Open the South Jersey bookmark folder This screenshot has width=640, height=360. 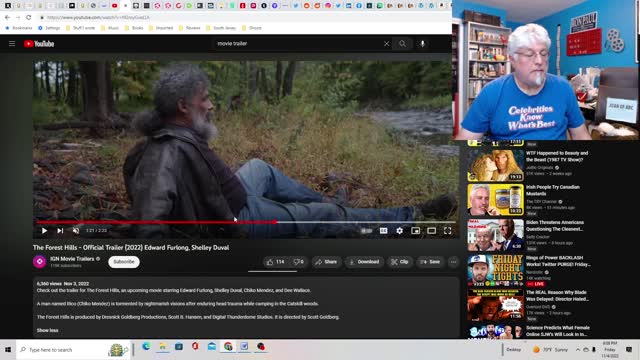coord(221,28)
